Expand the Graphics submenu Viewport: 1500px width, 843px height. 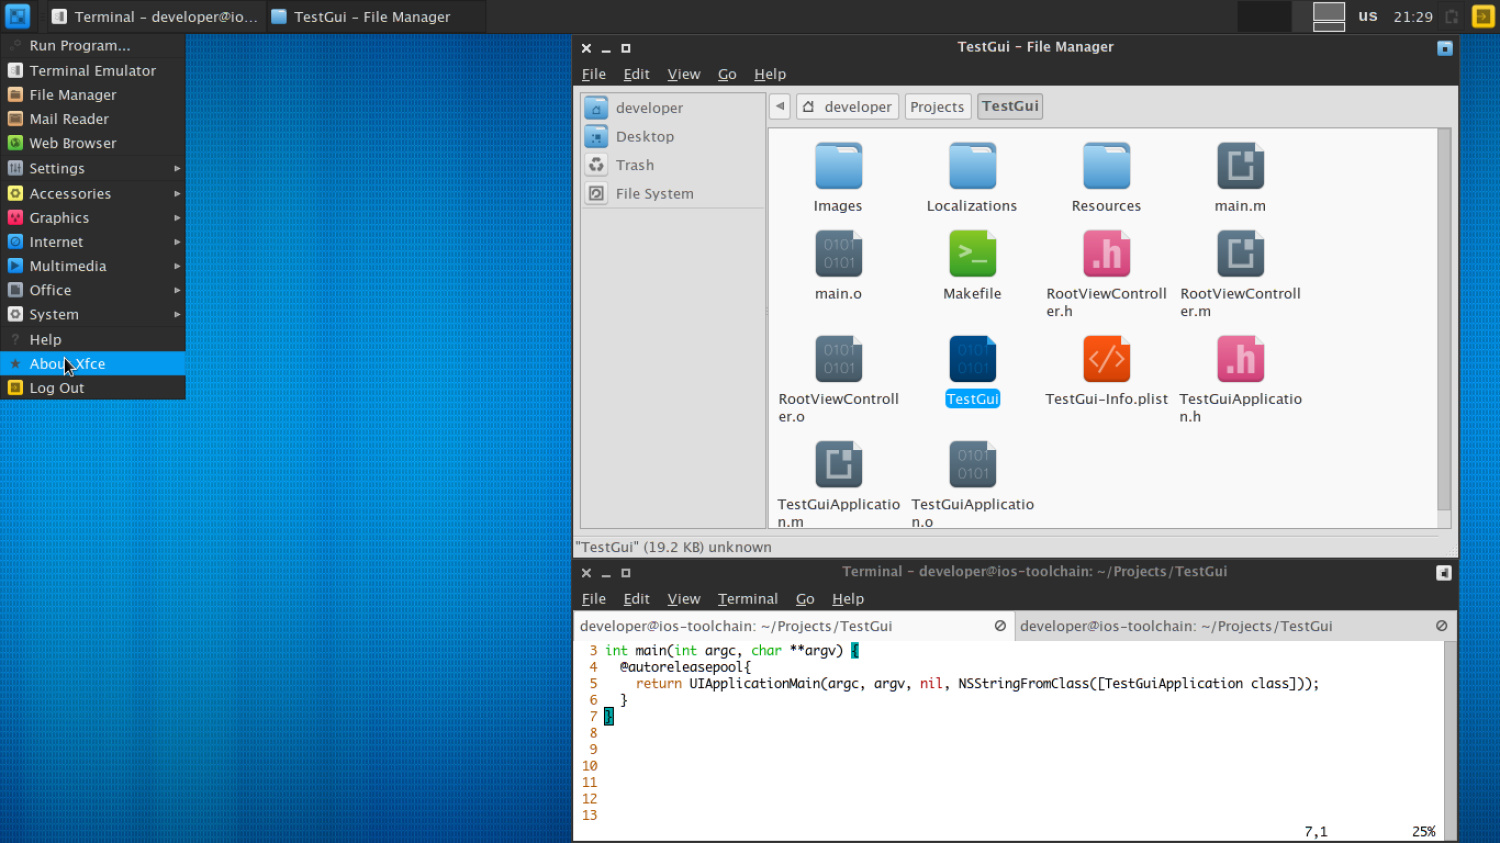tap(93, 218)
